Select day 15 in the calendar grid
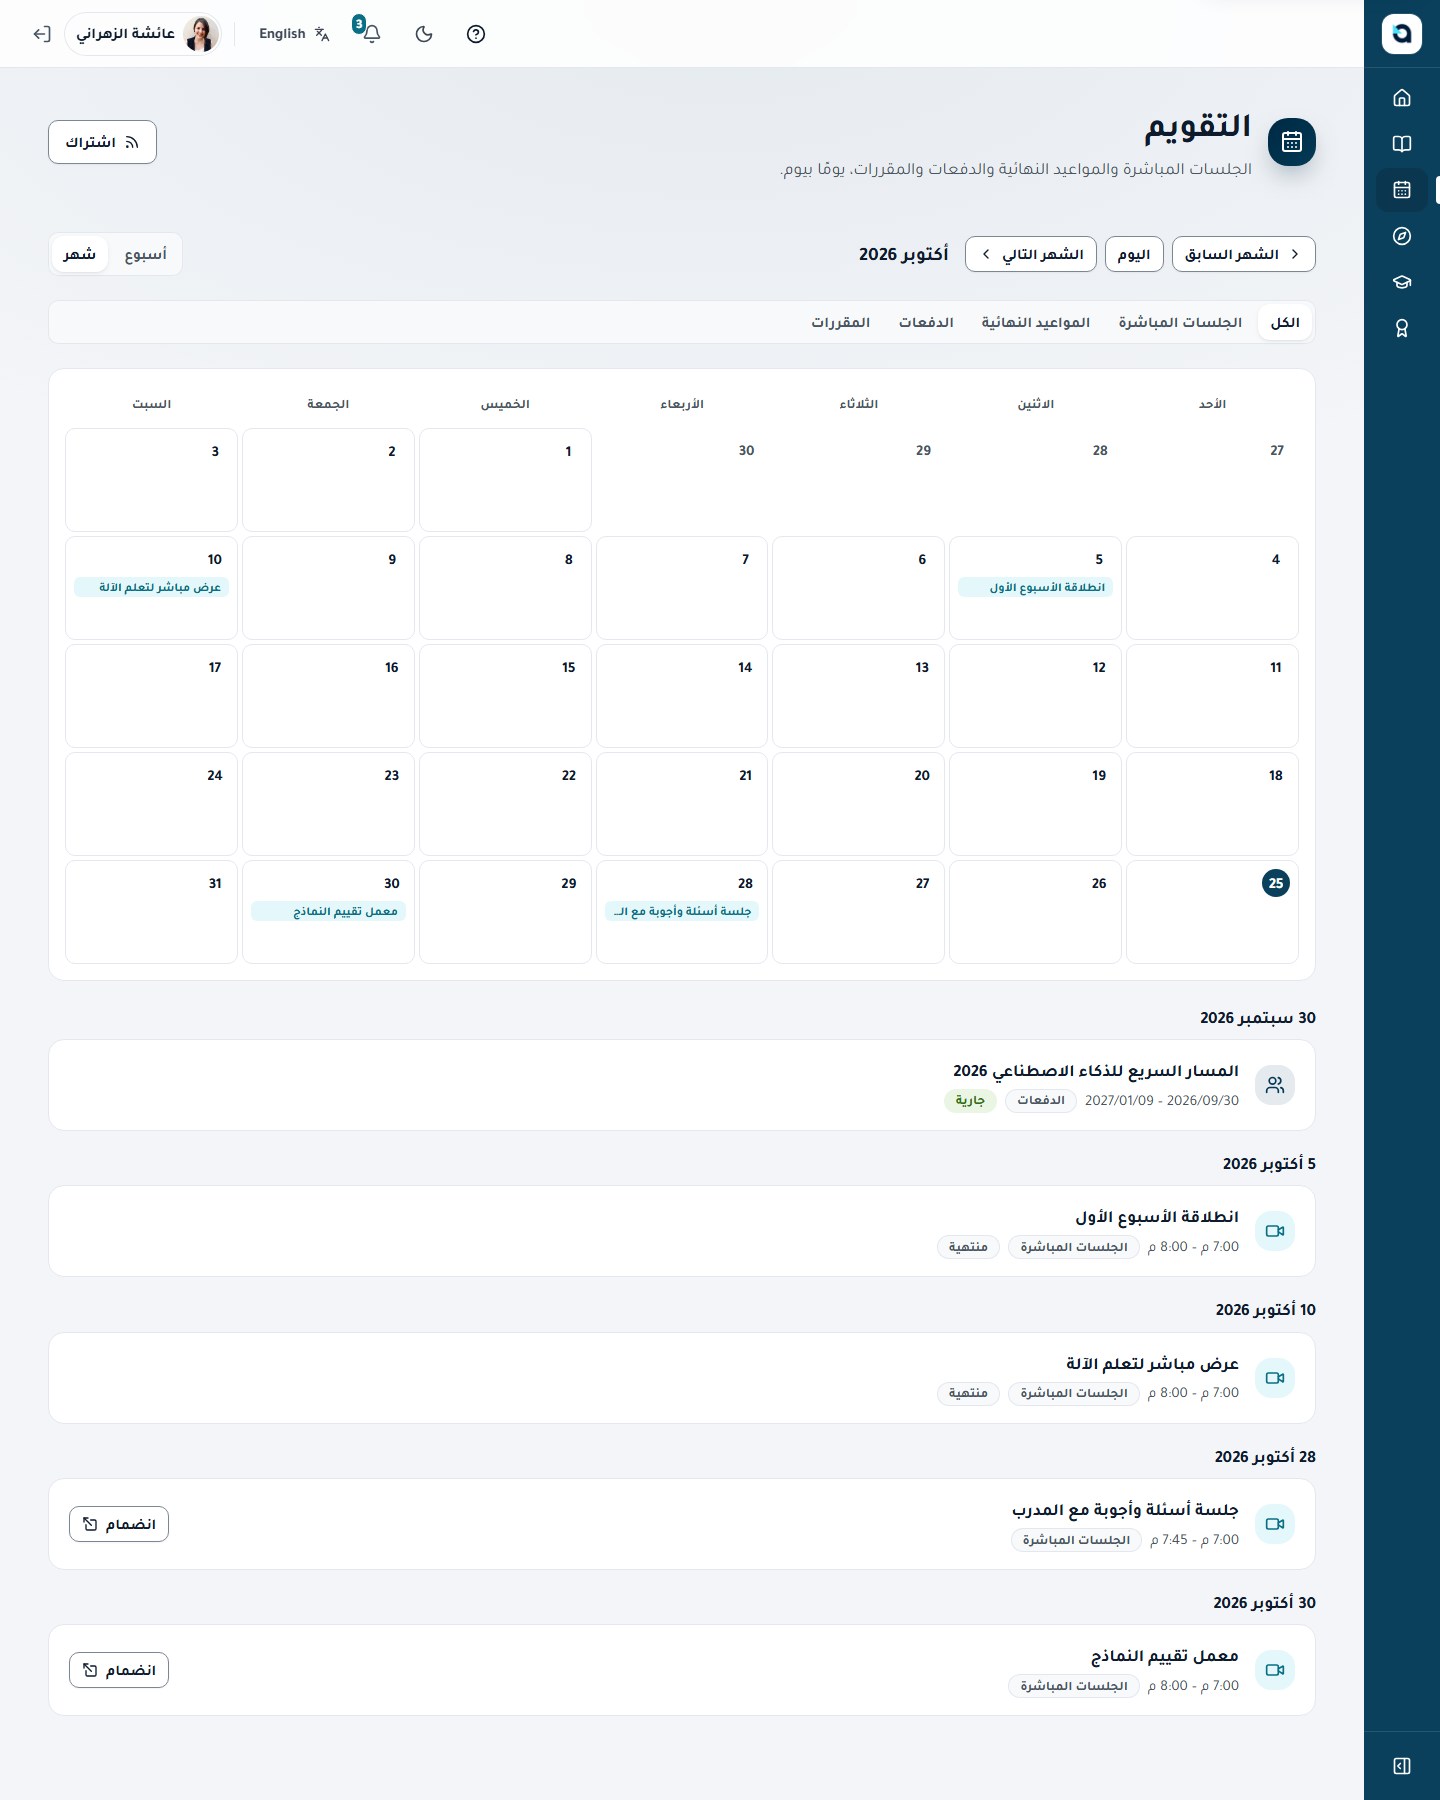The image size is (1440, 1800). (505, 695)
